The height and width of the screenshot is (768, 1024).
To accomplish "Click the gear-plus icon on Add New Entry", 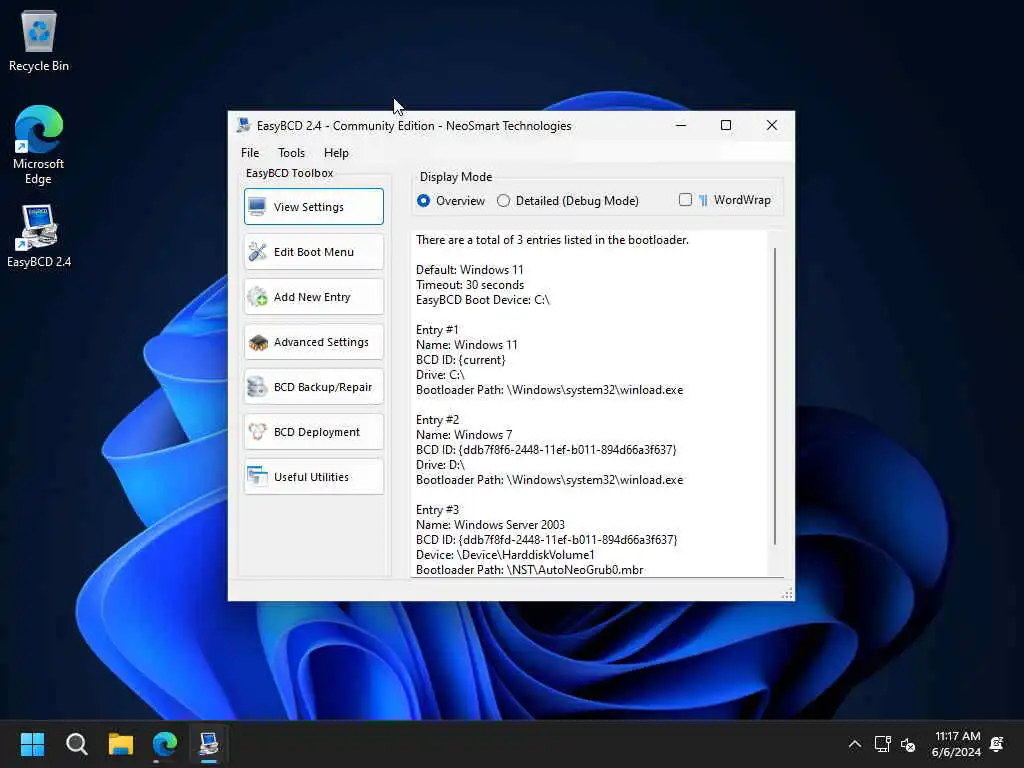I will pos(257,297).
